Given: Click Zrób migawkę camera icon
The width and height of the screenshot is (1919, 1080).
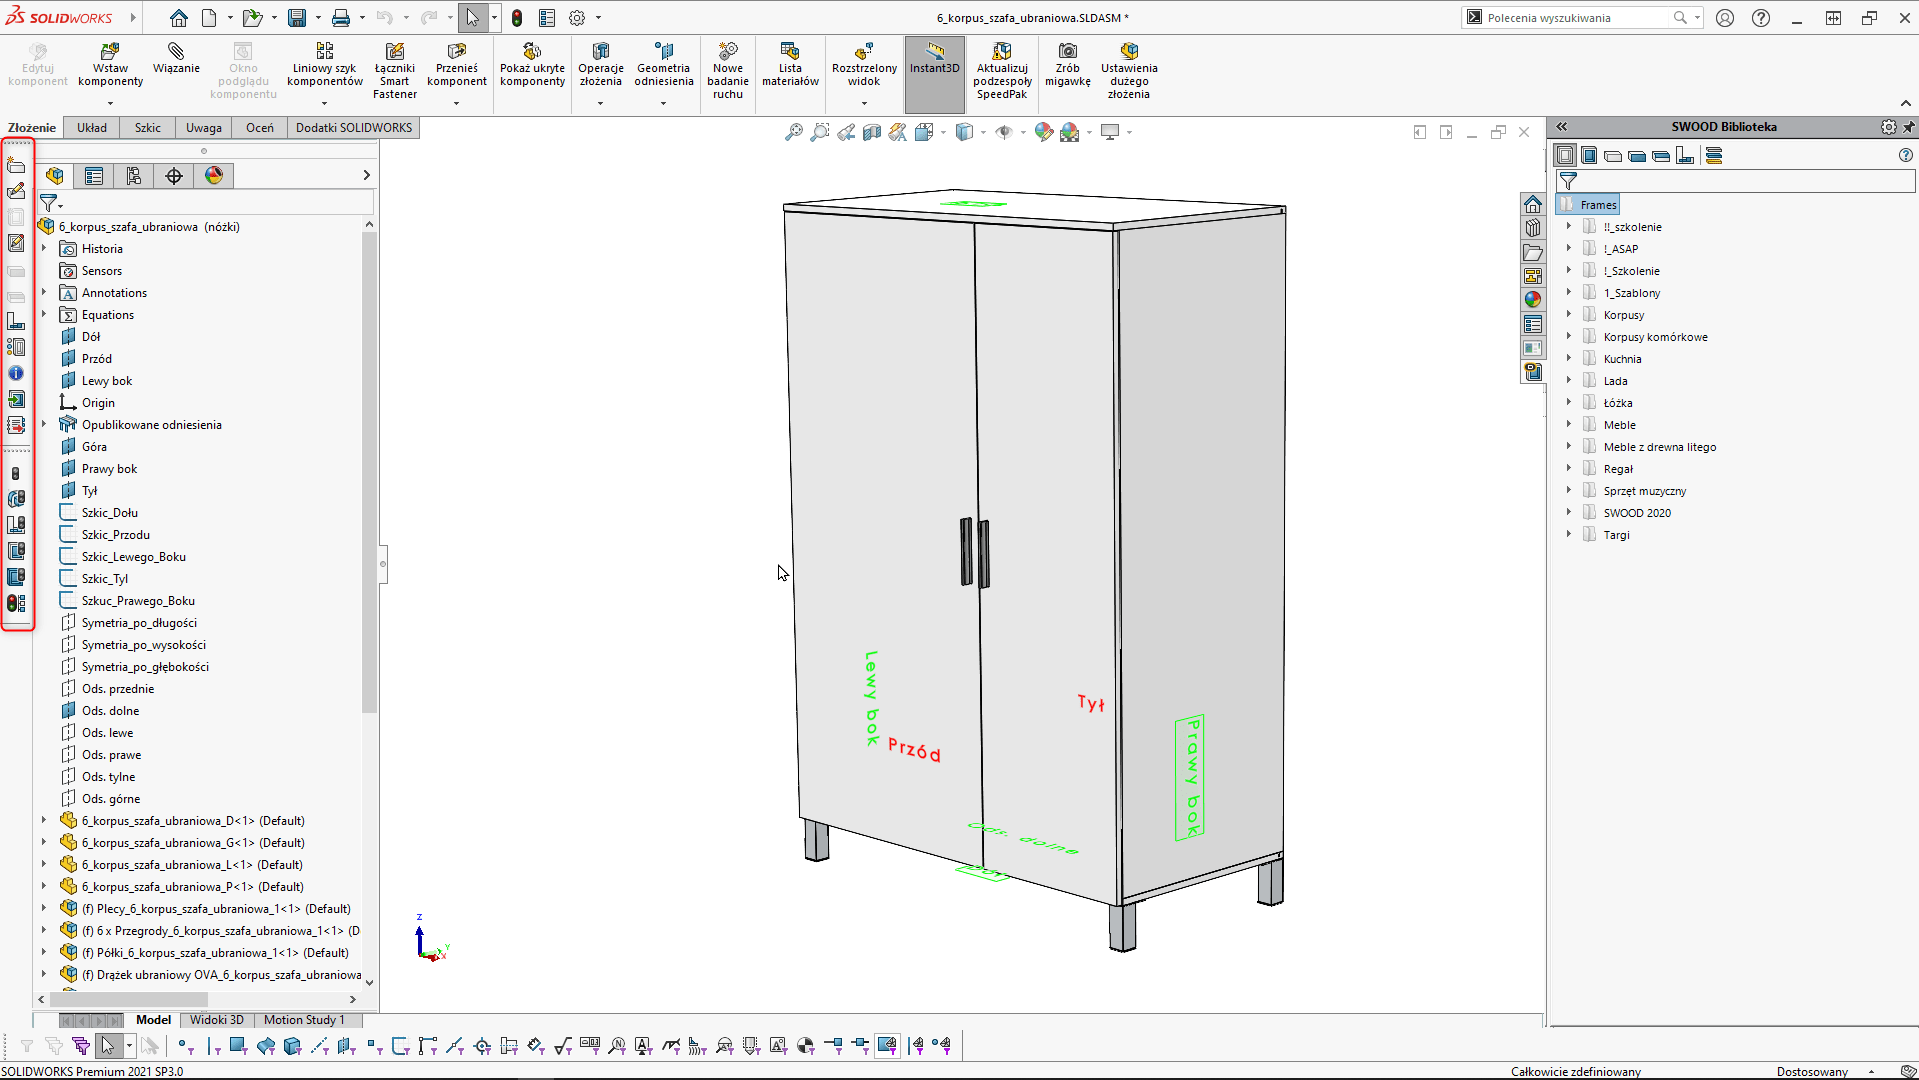Looking at the screenshot, I should [1067, 52].
